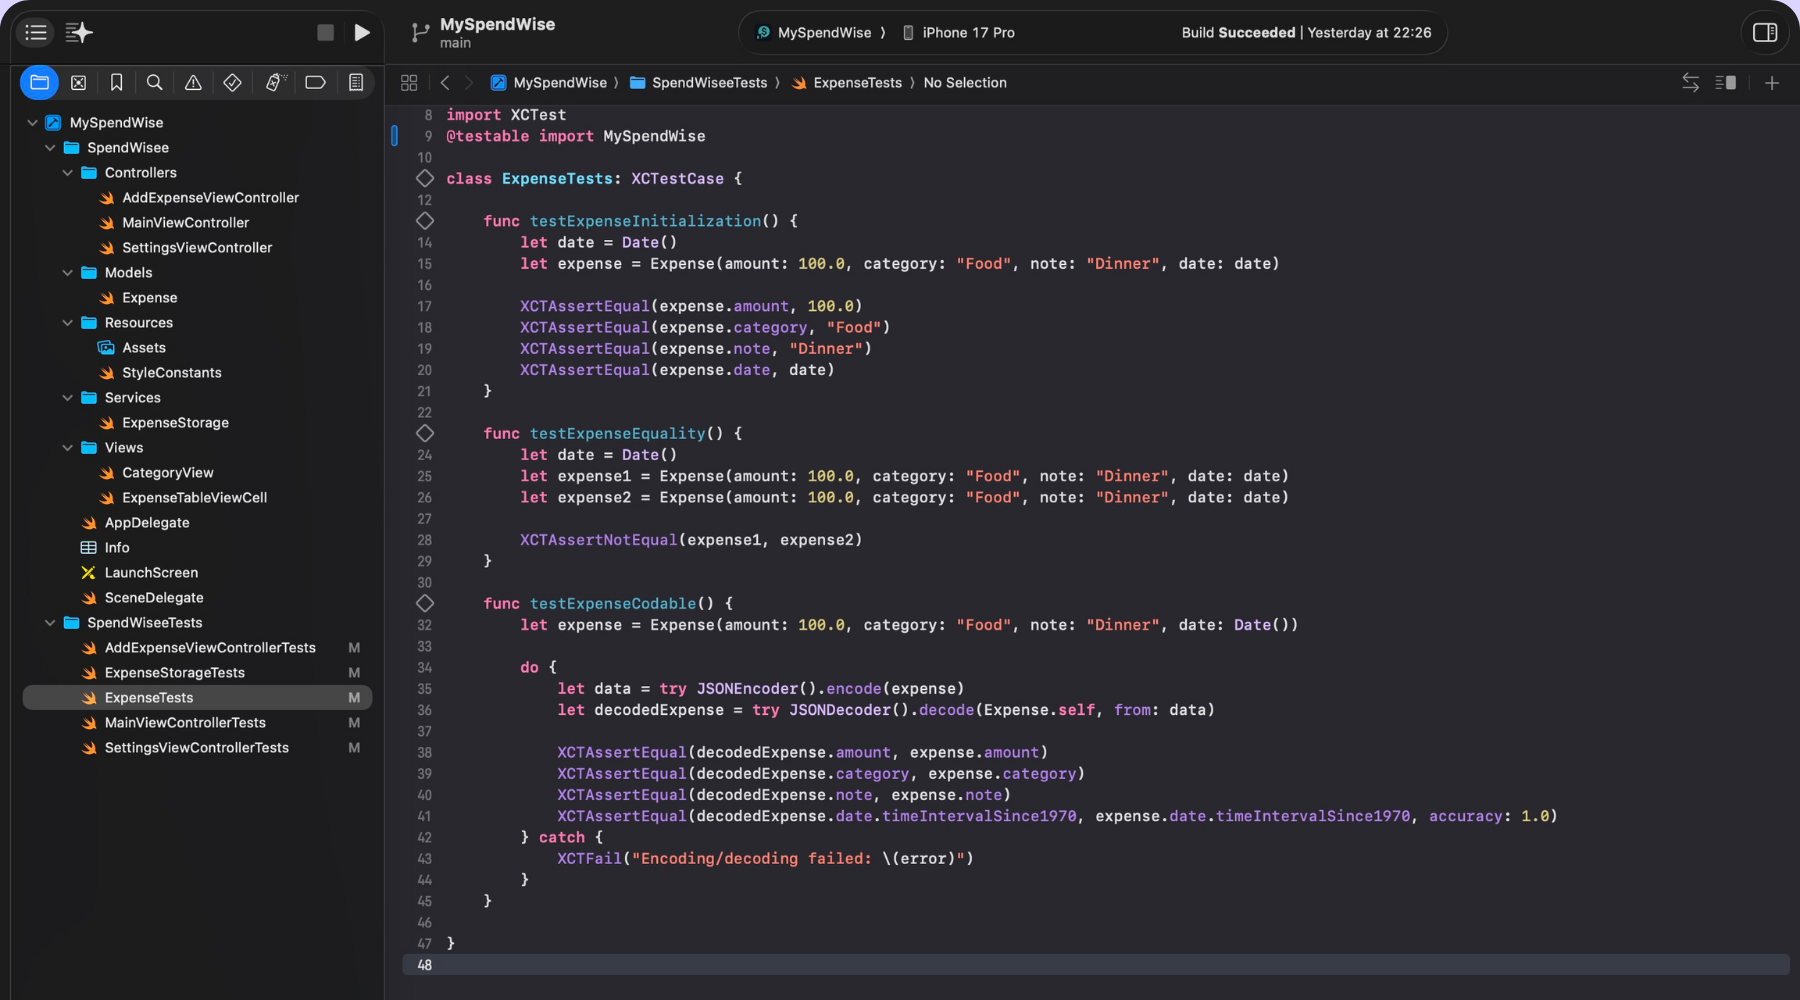The width and height of the screenshot is (1800, 1000).
Task: Click SpendWiseeTests in the jump bar
Action: coord(708,83)
